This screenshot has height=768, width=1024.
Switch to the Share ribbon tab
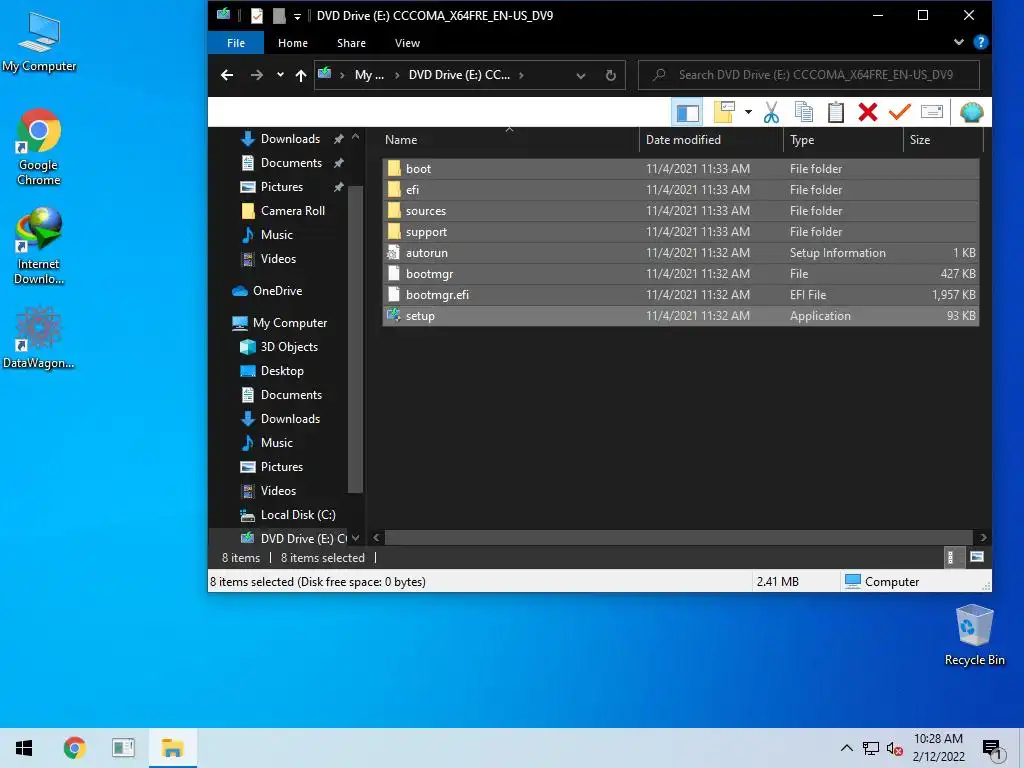351,43
